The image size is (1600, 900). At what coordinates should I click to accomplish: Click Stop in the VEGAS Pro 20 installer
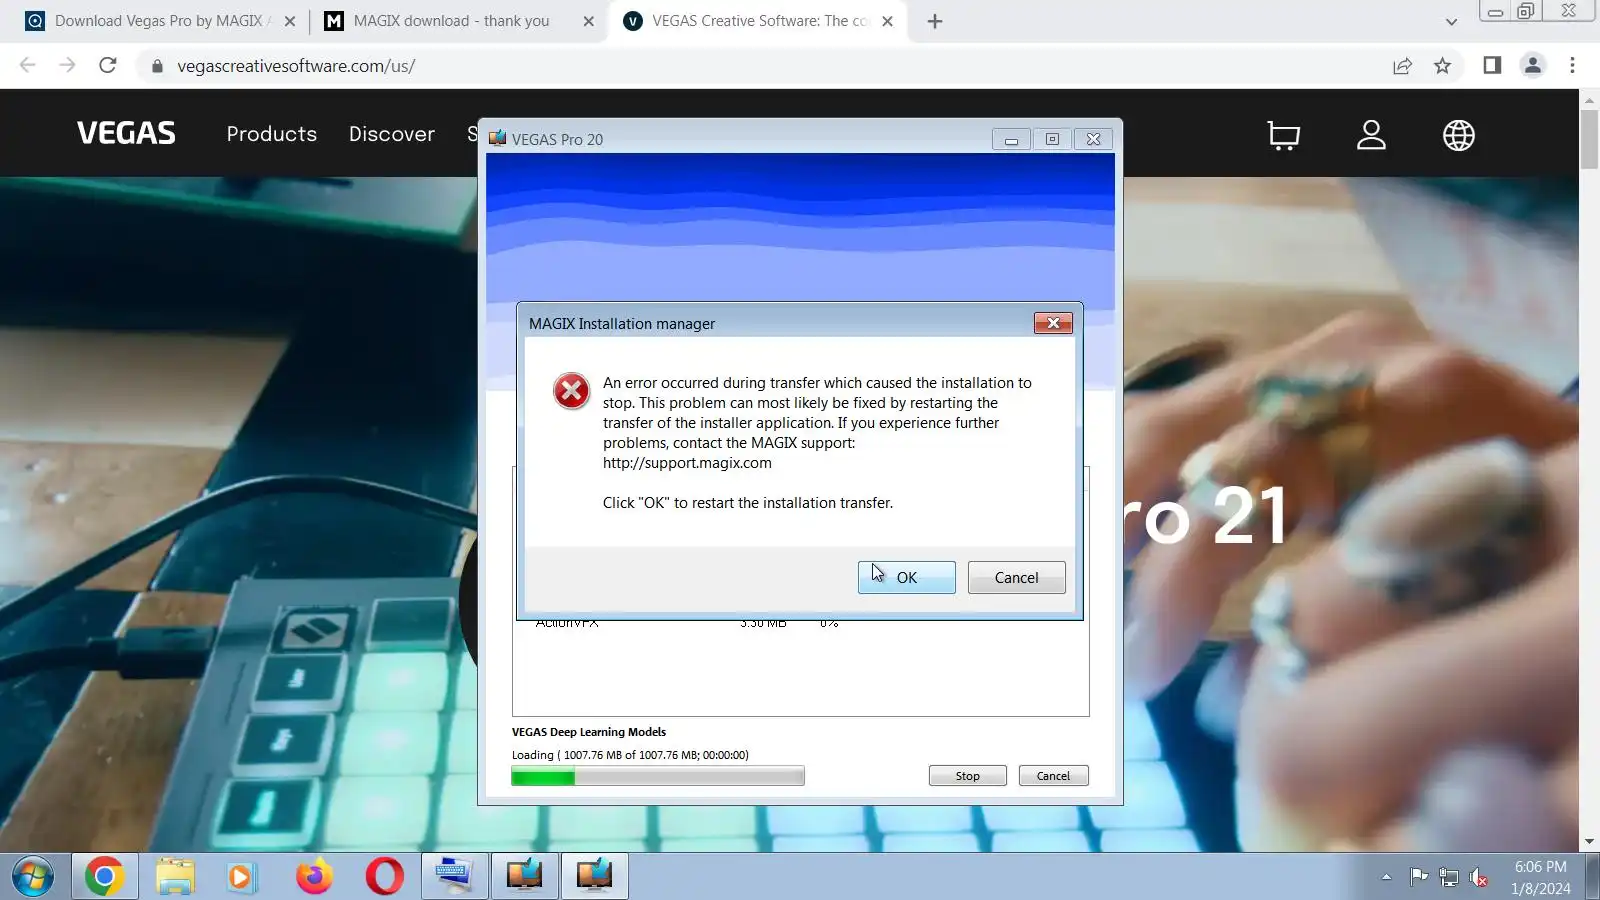[967, 776]
